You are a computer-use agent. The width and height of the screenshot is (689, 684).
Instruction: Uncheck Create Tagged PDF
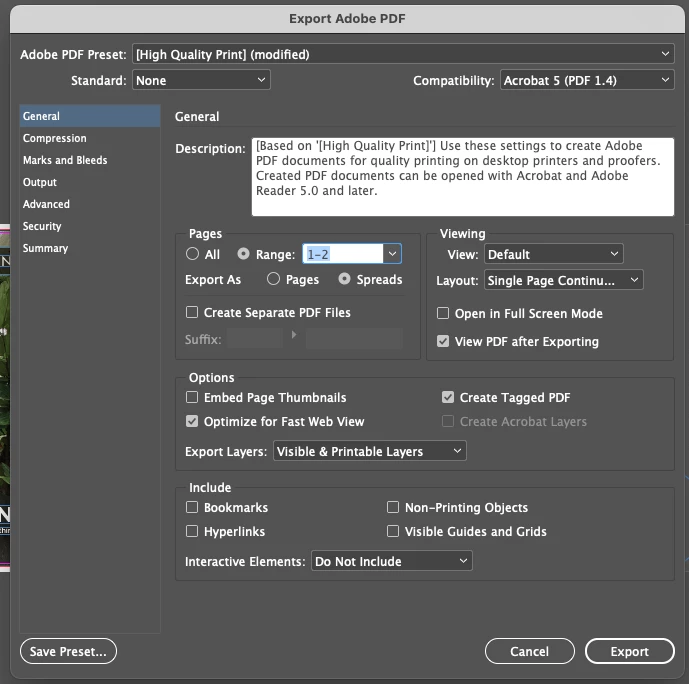[x=448, y=397]
